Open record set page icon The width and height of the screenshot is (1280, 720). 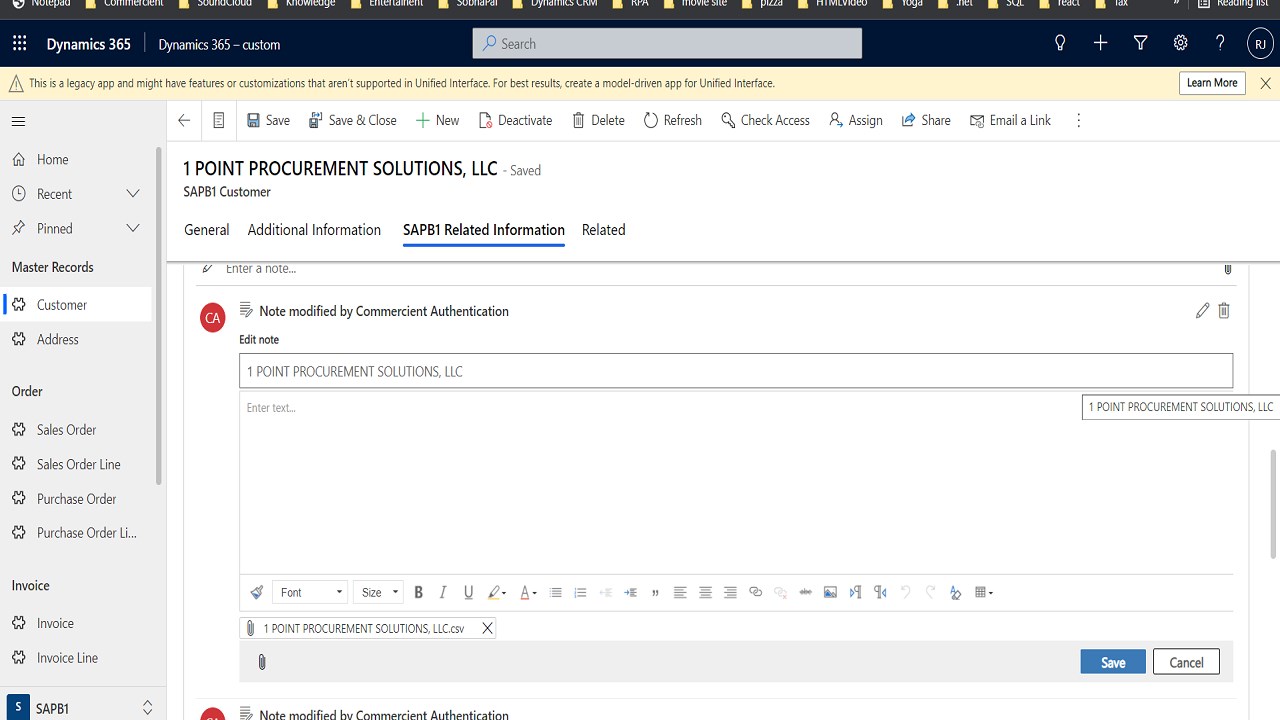pyautogui.click(x=218, y=120)
